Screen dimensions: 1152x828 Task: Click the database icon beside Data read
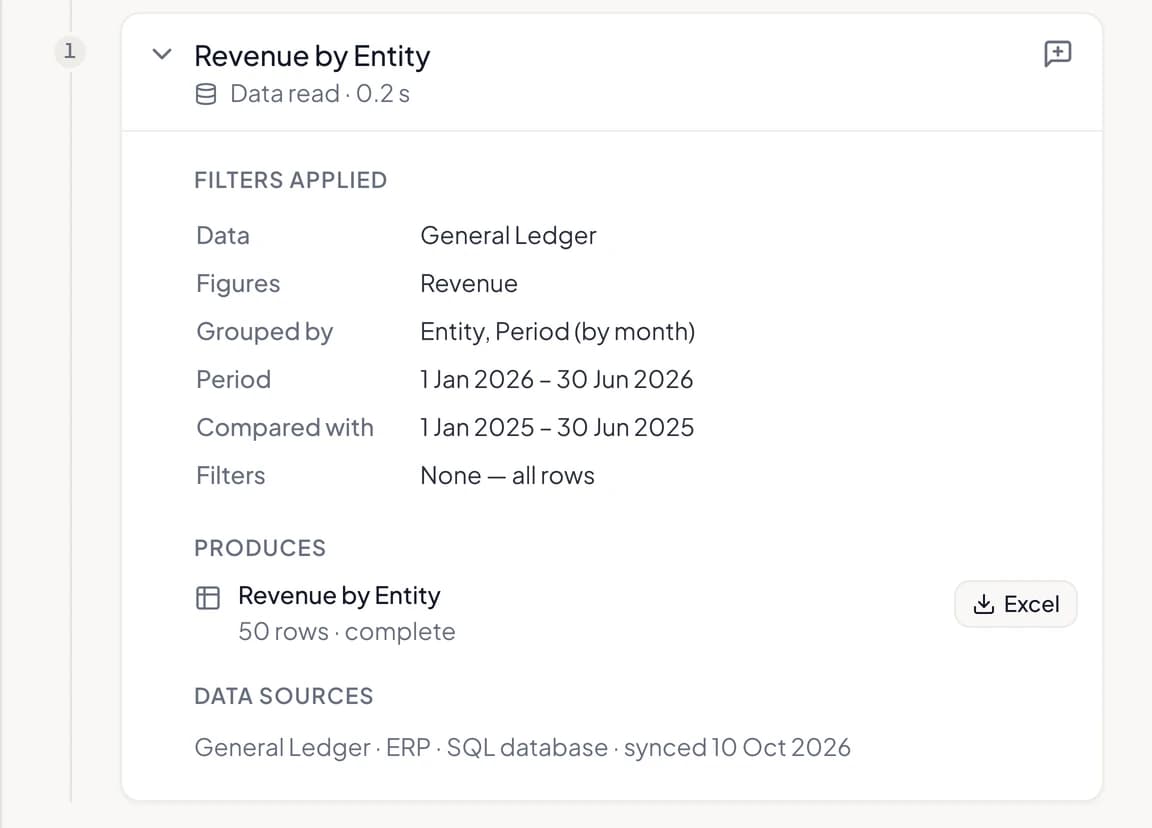[x=206, y=94]
